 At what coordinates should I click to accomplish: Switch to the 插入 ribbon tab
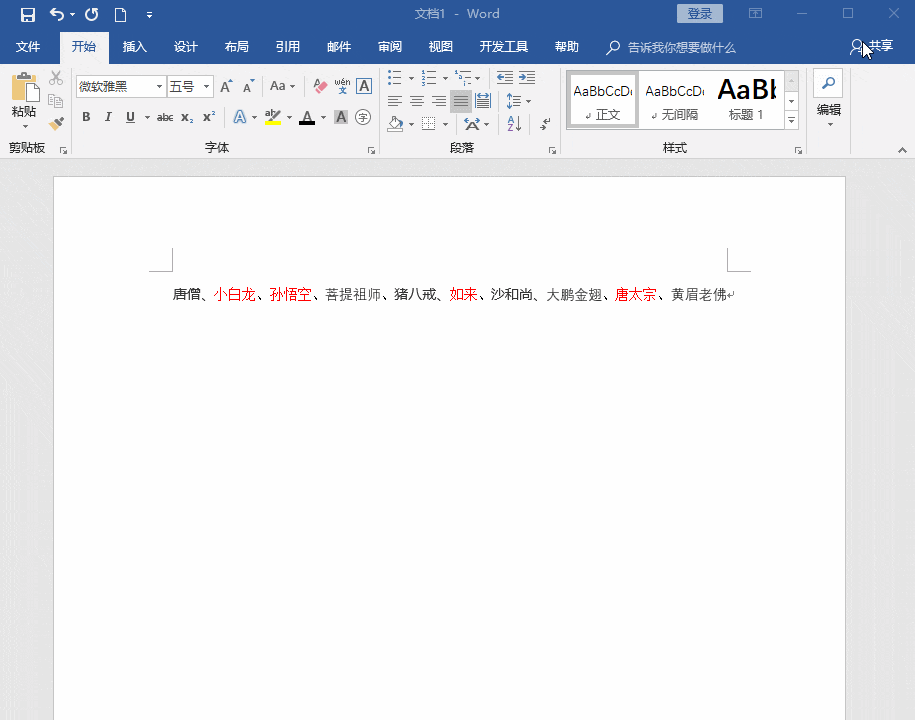tap(134, 47)
